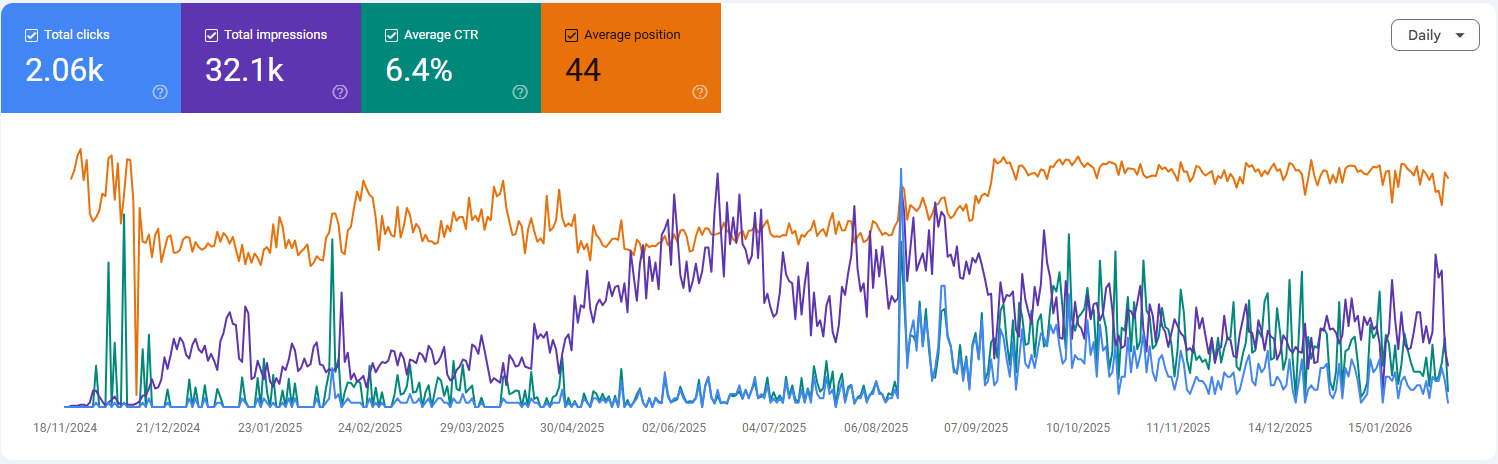The width and height of the screenshot is (1498, 464).
Task: Open help question mark on Average CTR card
Action: tap(520, 92)
